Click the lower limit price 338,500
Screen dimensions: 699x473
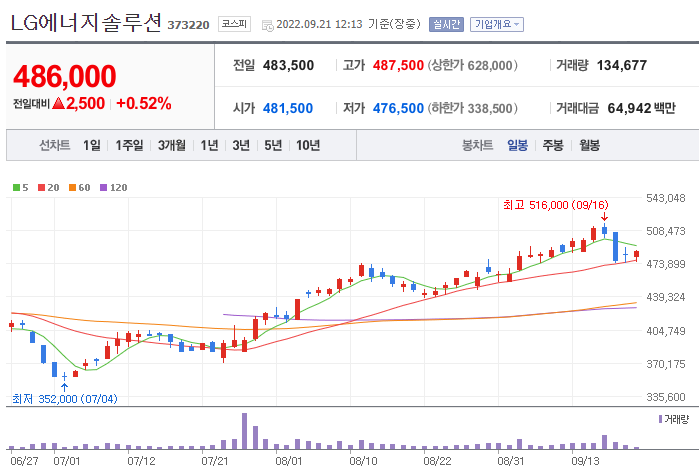tap(489, 108)
